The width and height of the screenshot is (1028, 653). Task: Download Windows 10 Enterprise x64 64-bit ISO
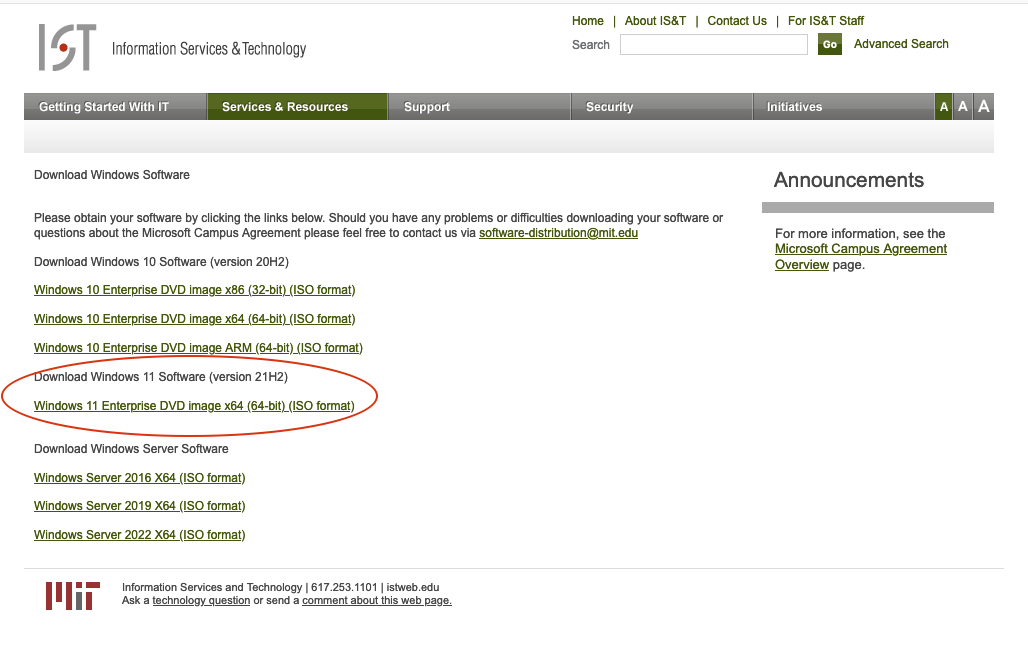point(195,319)
